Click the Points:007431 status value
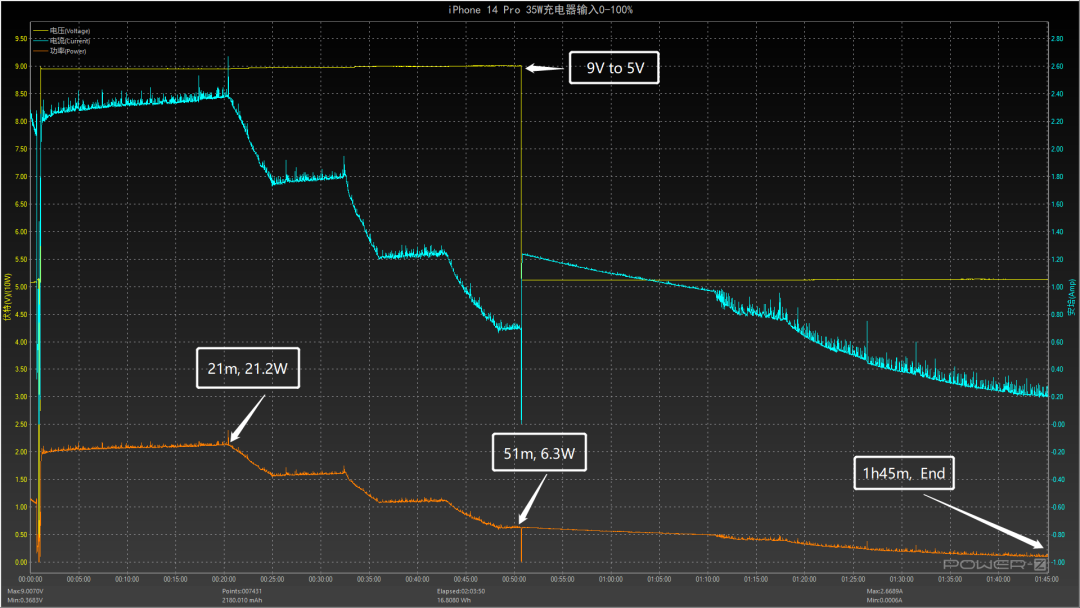Screen dimensions: 1080x608 pyautogui.click(x=242, y=591)
